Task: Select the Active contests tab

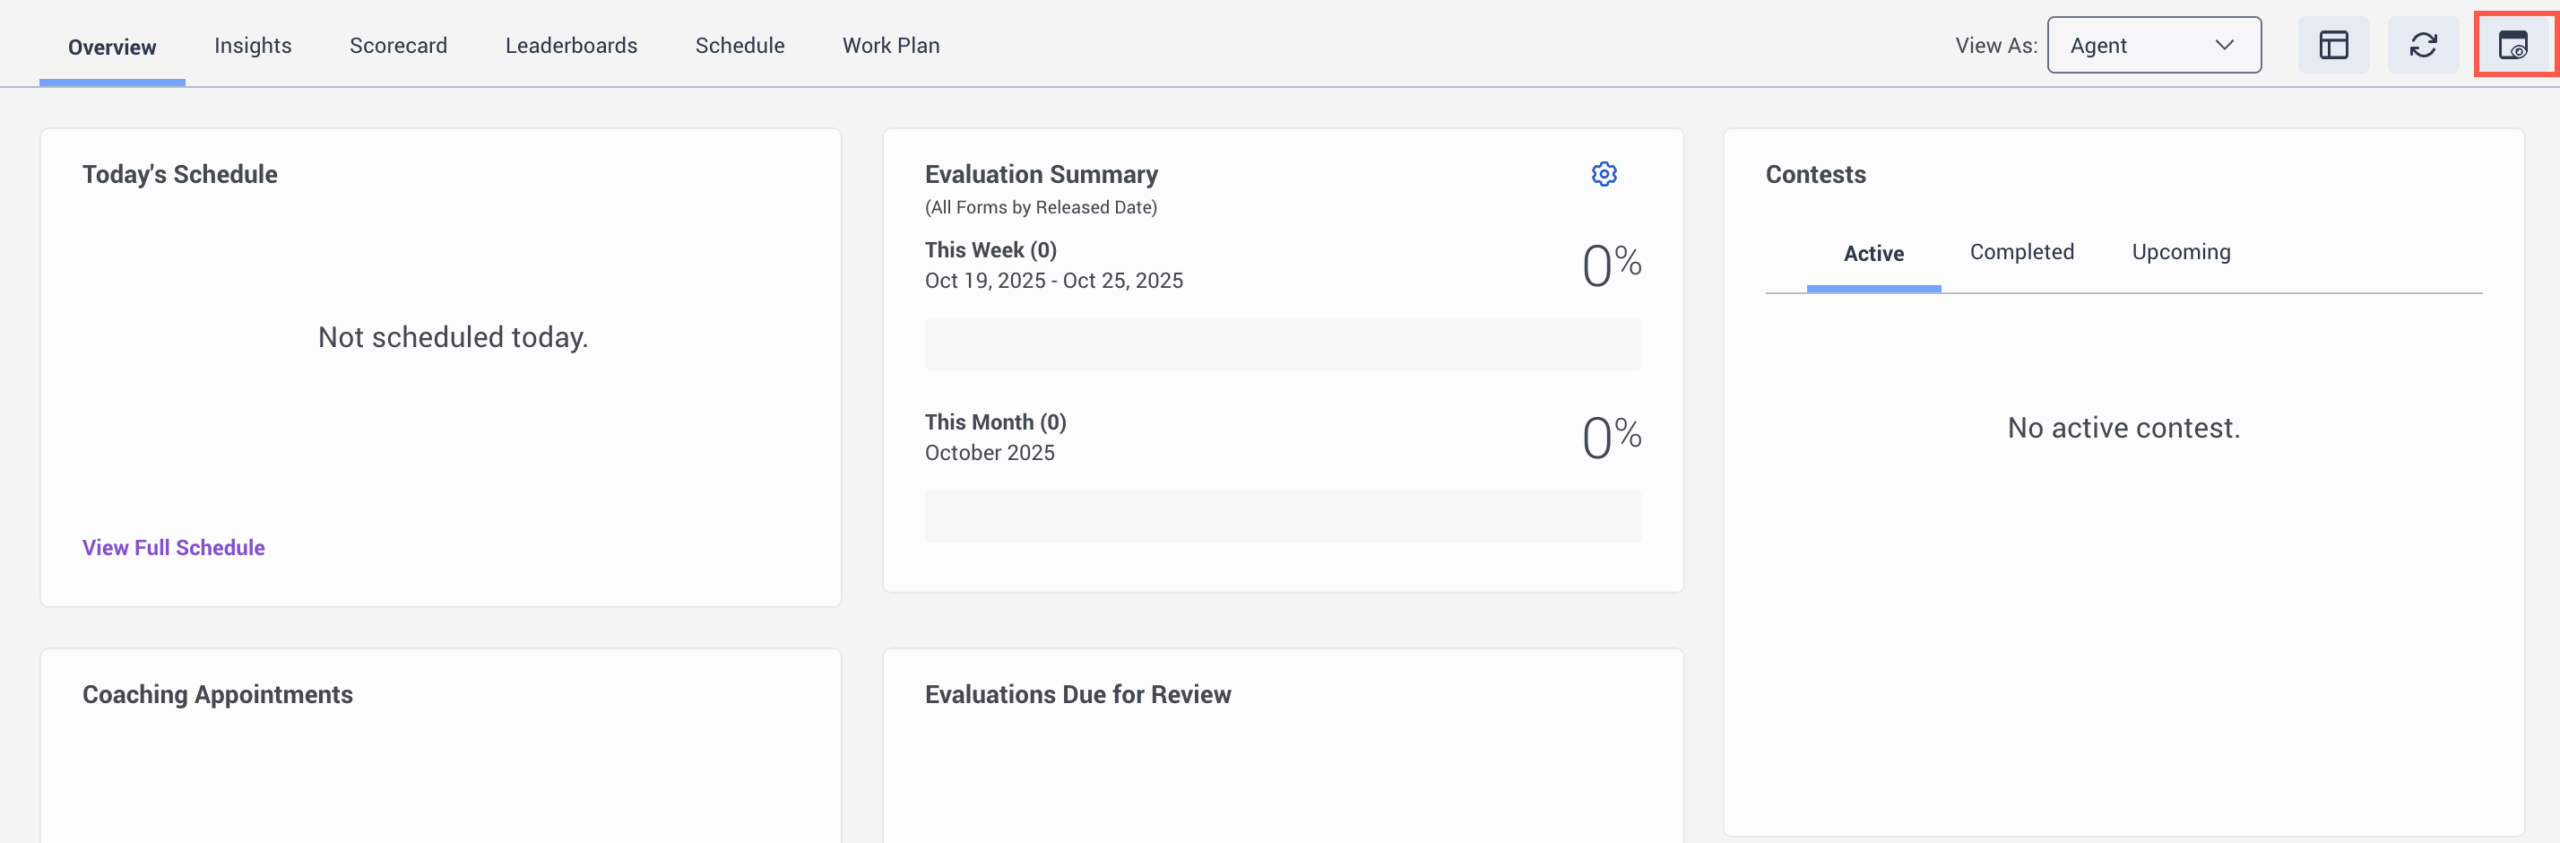Action: click(1873, 254)
